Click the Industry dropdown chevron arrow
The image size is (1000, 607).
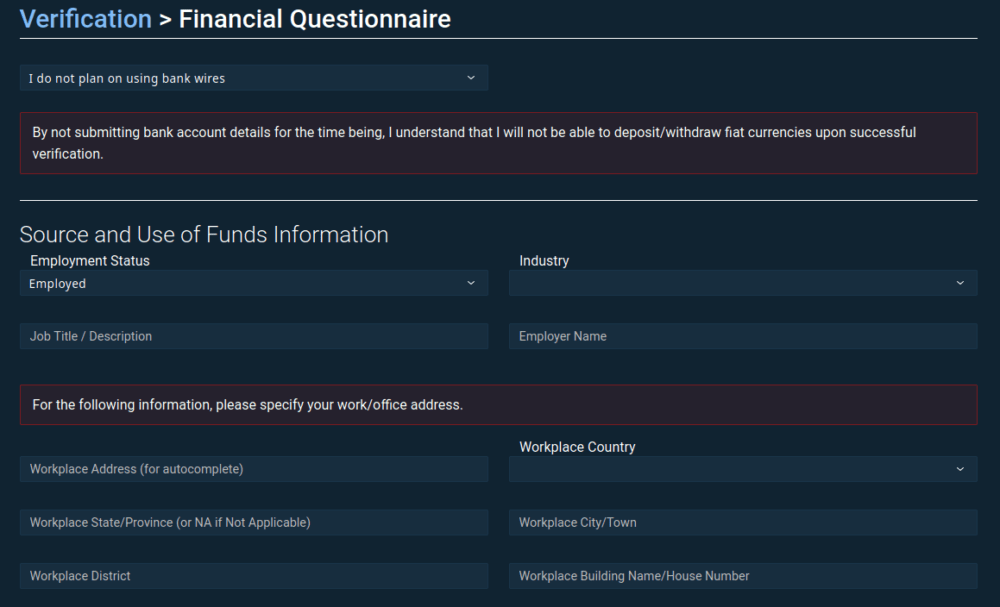(x=960, y=284)
